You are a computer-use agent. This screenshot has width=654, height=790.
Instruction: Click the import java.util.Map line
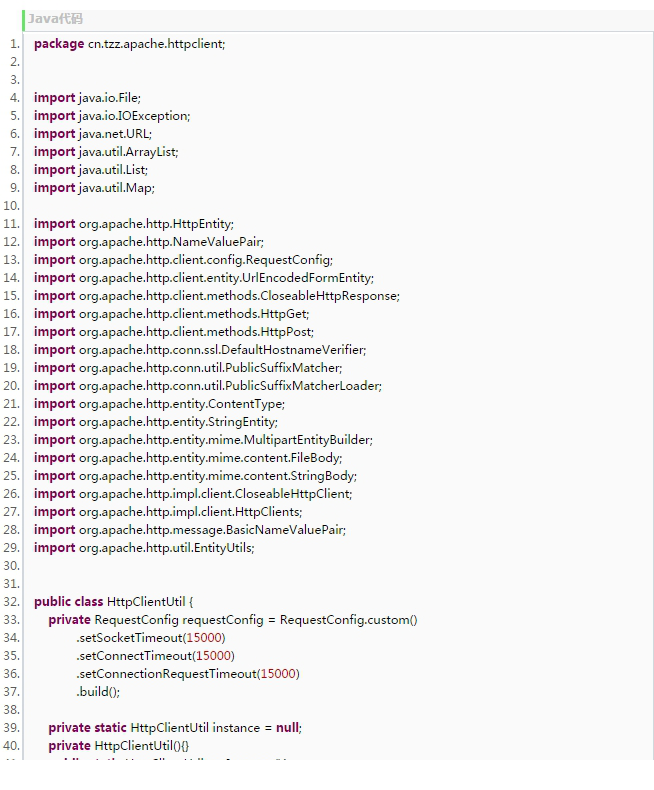pos(94,188)
